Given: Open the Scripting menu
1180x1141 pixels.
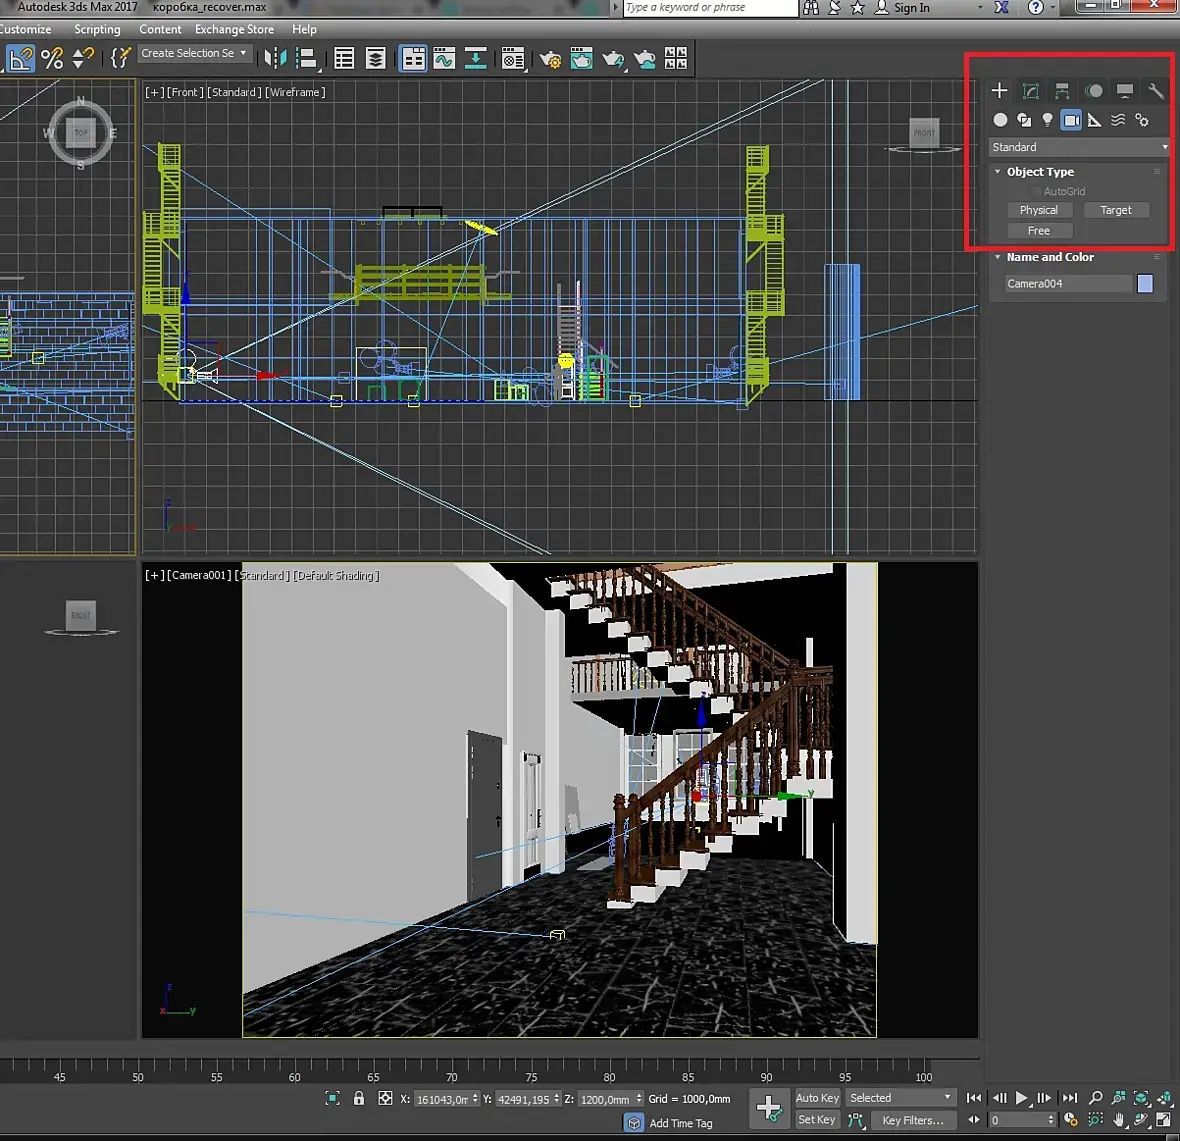Looking at the screenshot, I should coord(97,29).
